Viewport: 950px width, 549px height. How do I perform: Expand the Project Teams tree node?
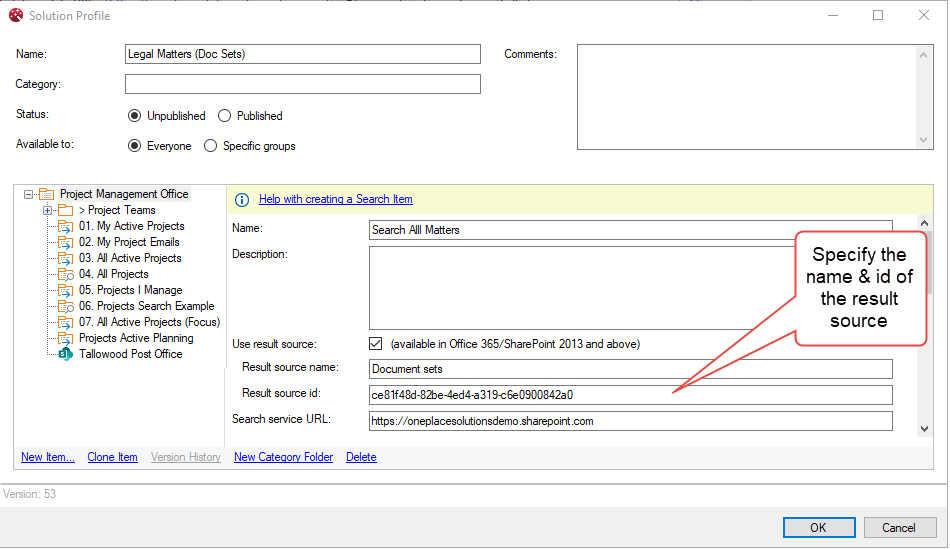(47, 210)
